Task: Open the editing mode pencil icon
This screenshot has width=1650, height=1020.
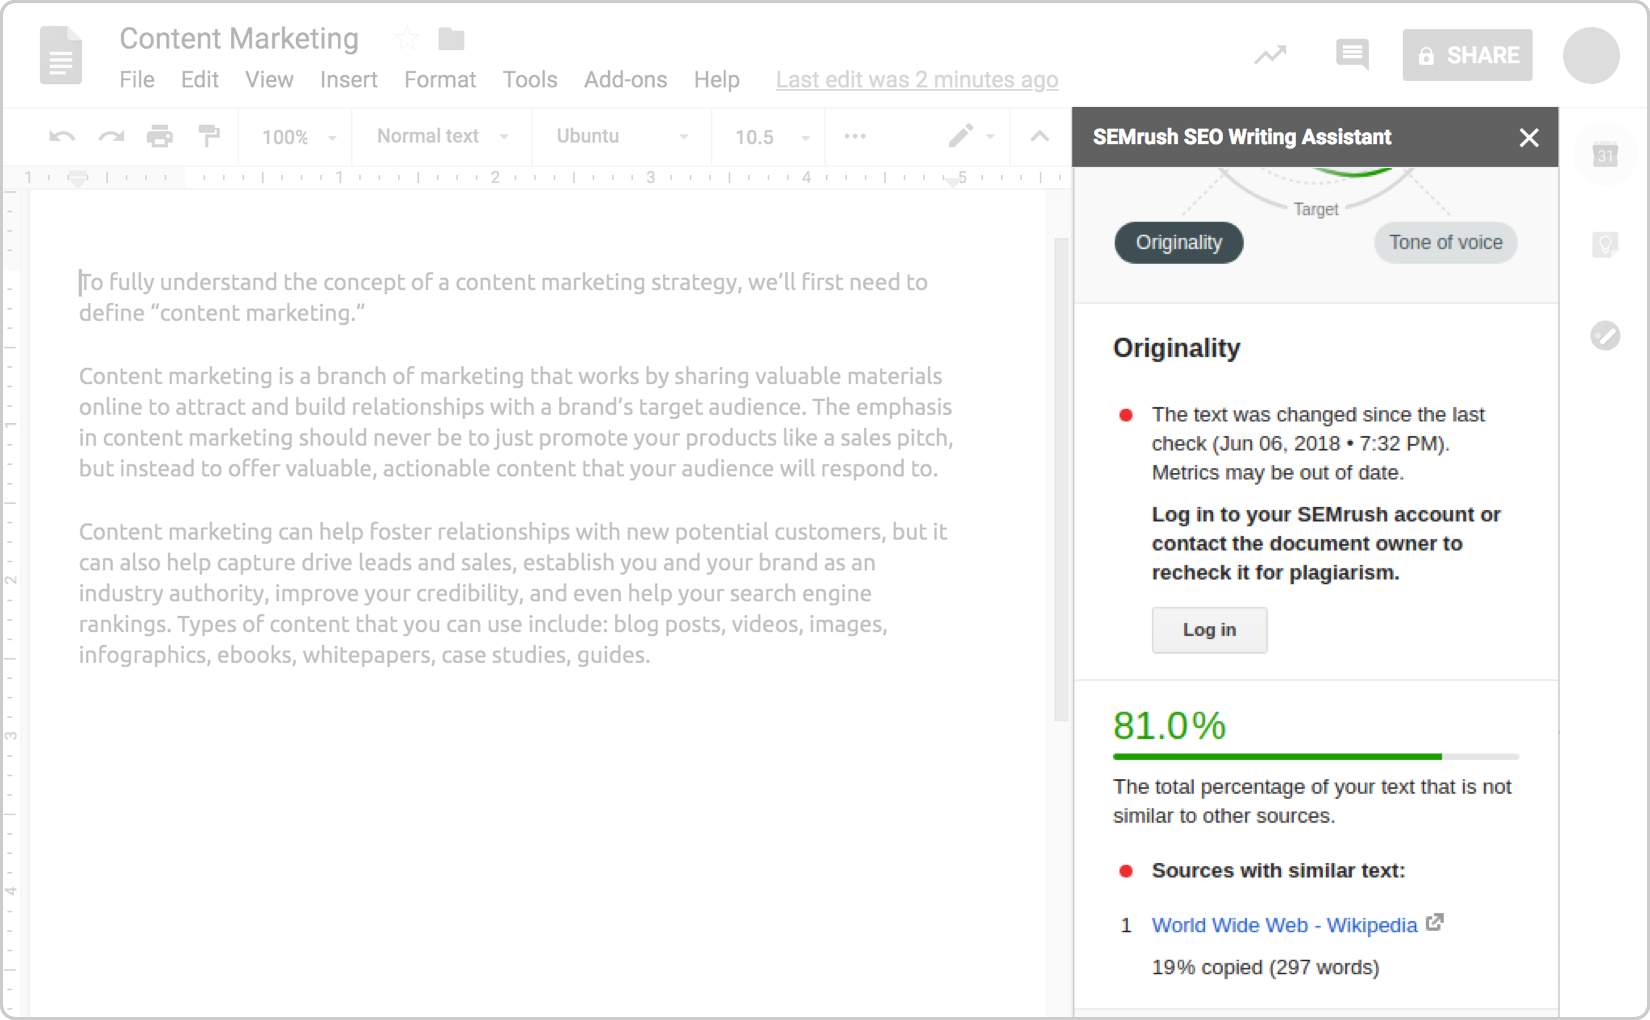Action: point(961,136)
